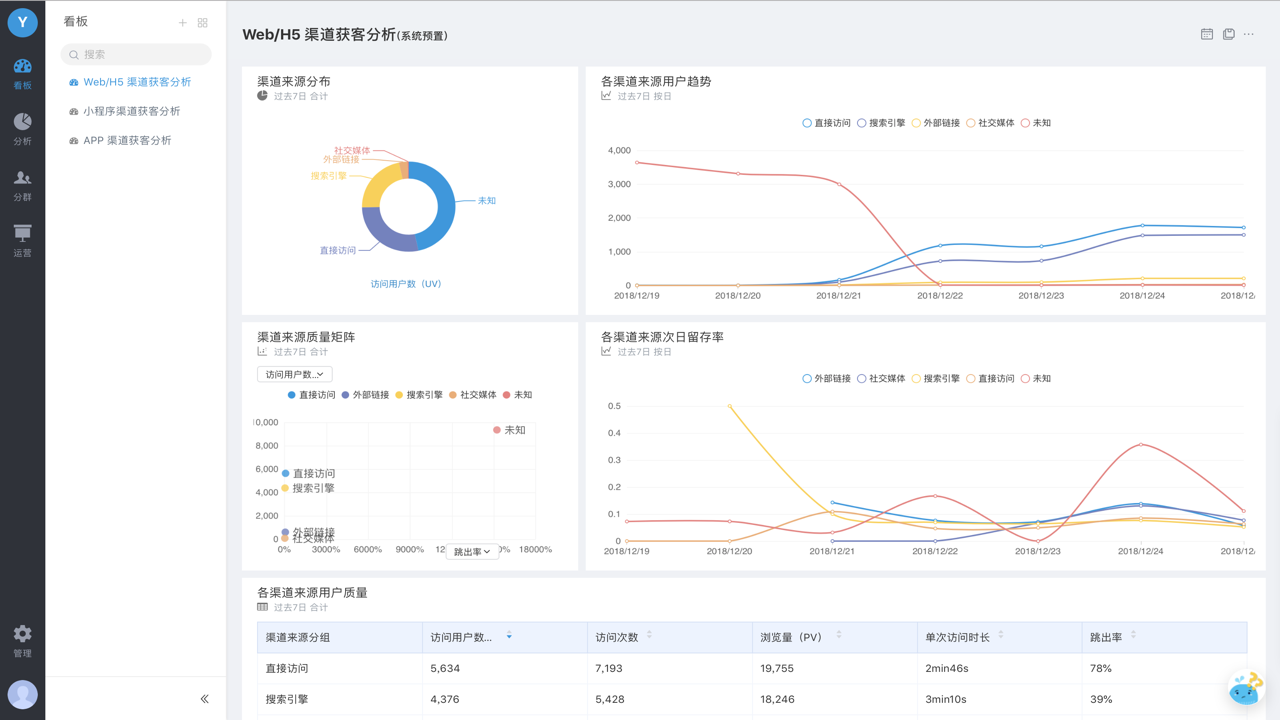Open the 跳出率 axis dropdown
This screenshot has height=720, width=1280.
[472, 551]
